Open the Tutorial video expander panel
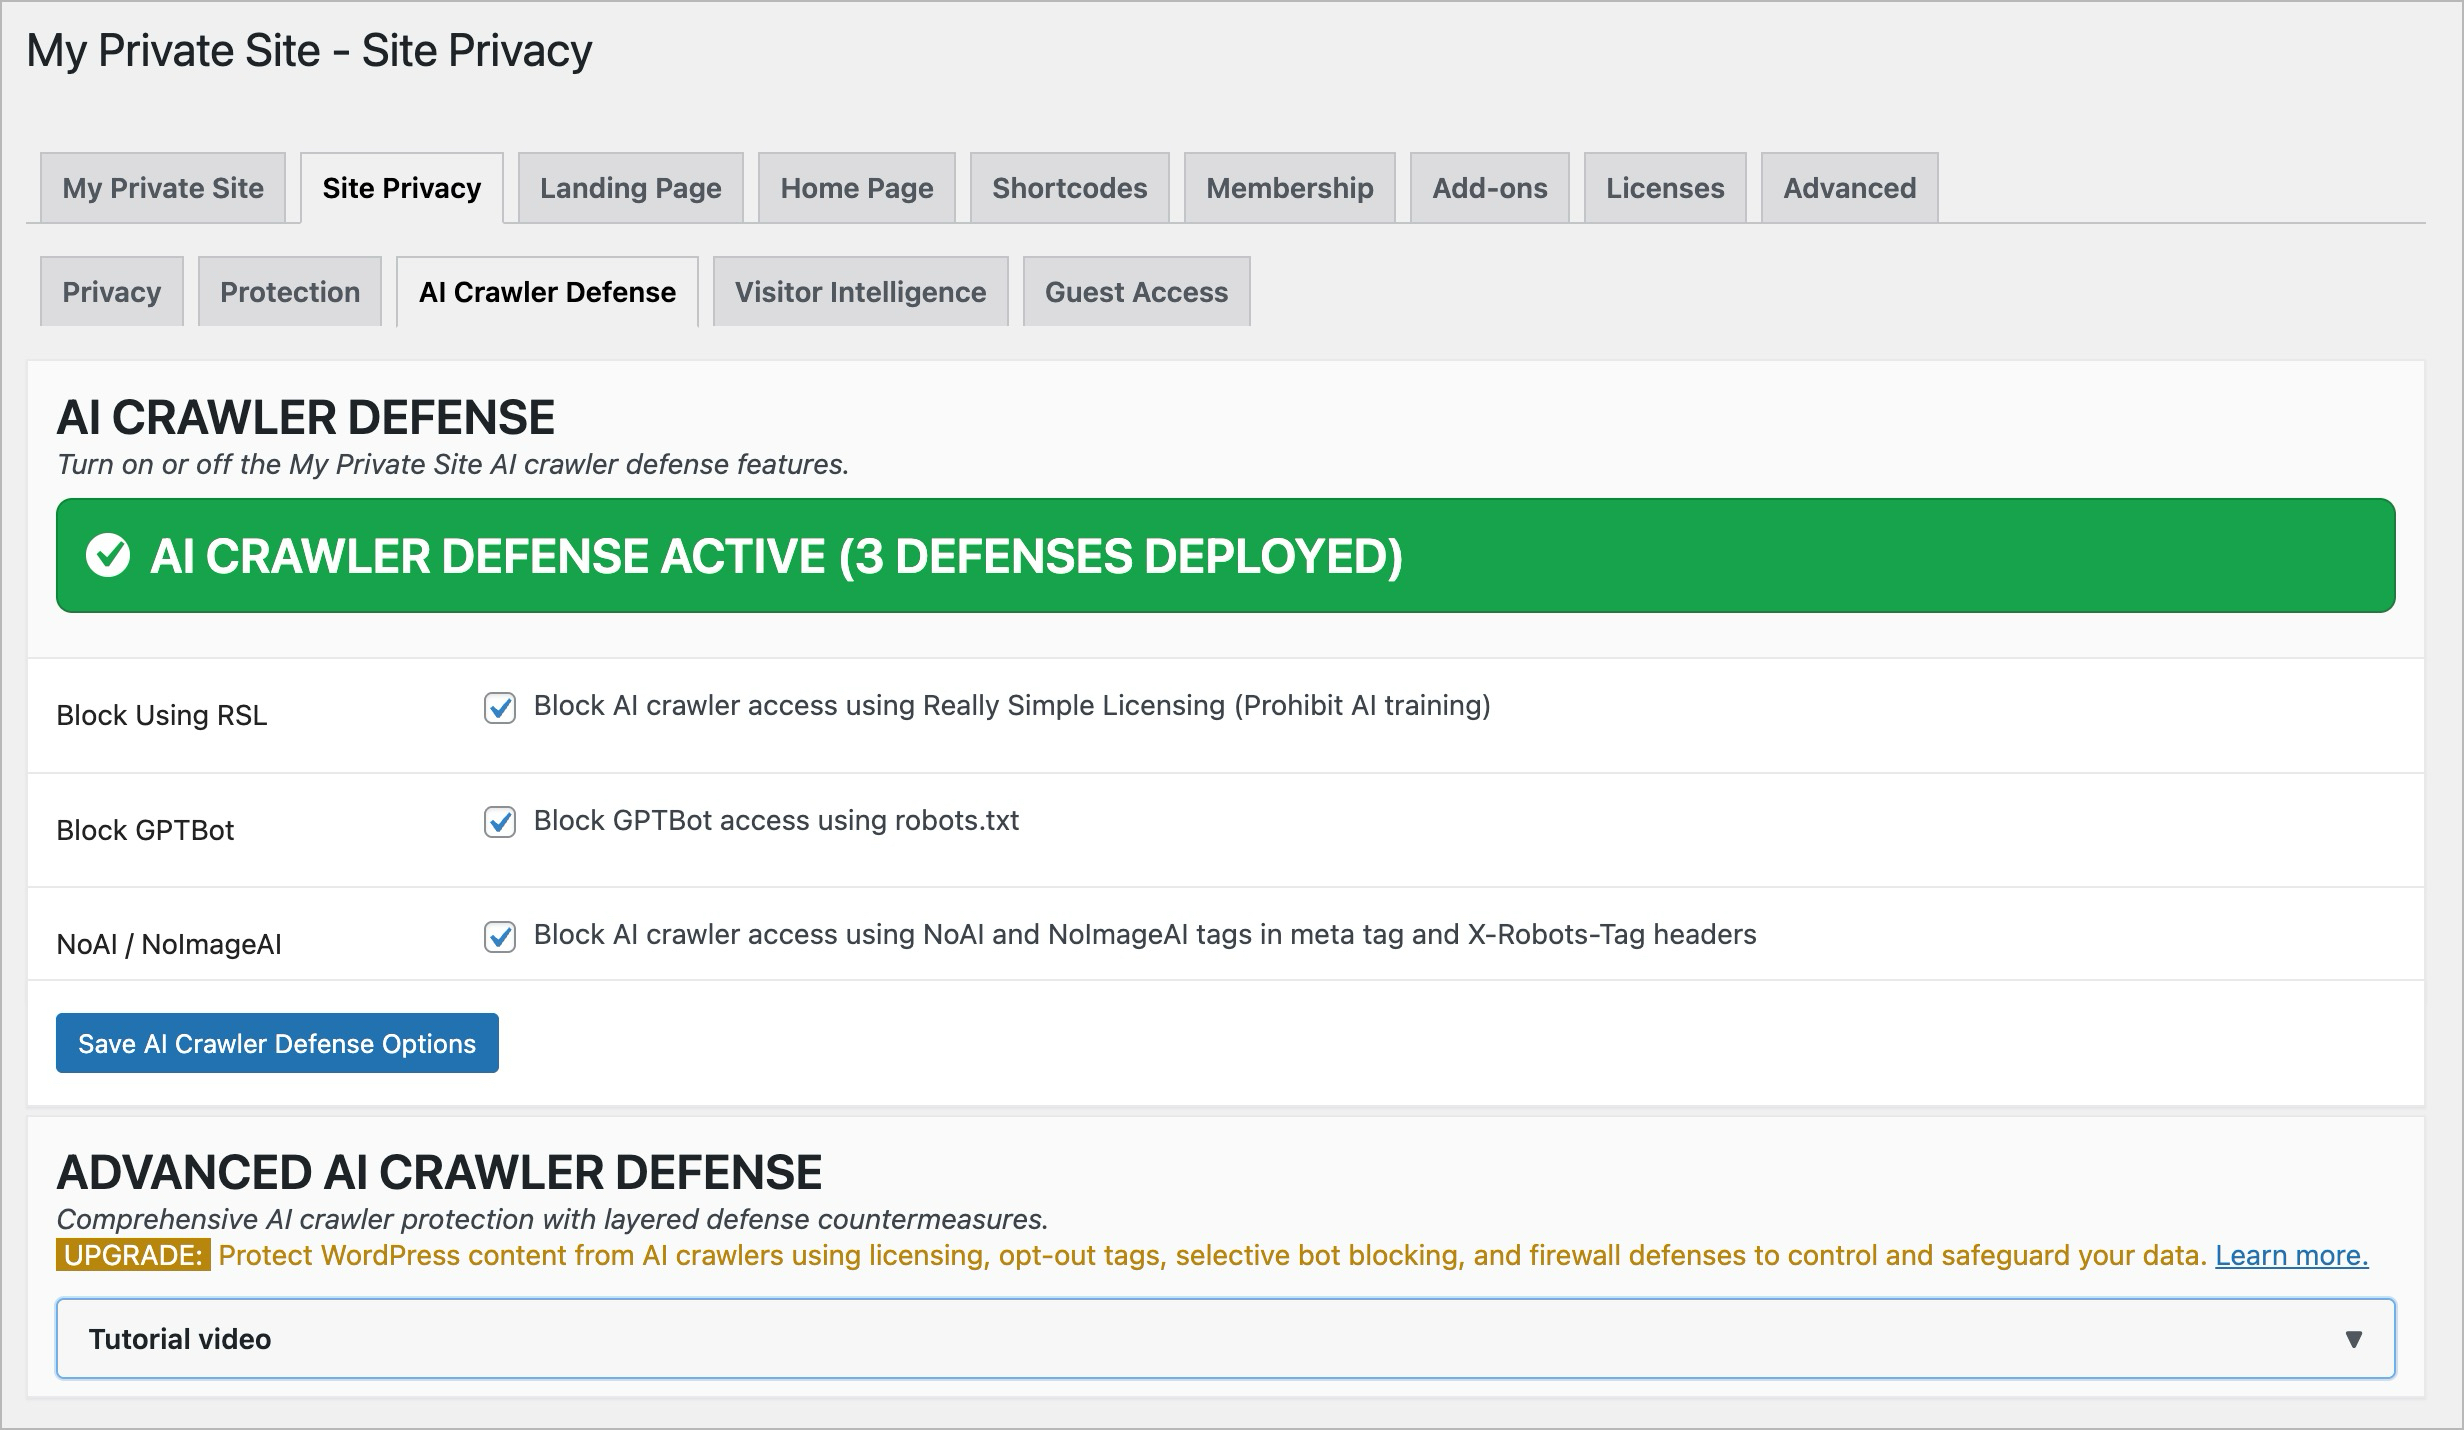2464x1430 pixels. [x=1224, y=1339]
